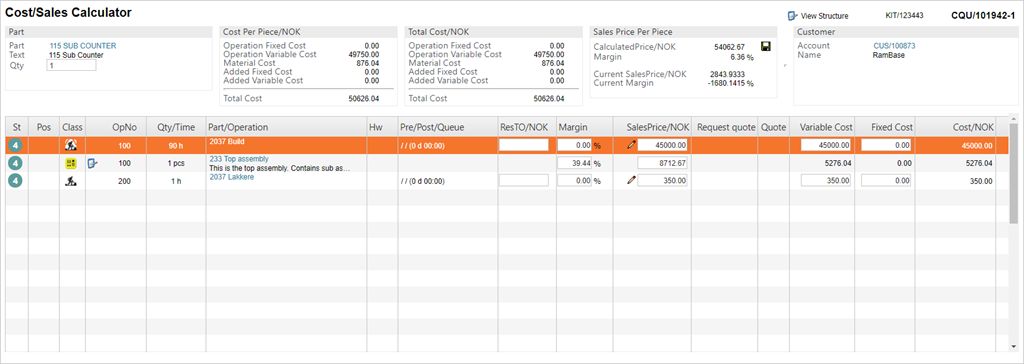The width and height of the screenshot is (1024, 364).
Task: Click the Quote column header
Action: click(773, 127)
